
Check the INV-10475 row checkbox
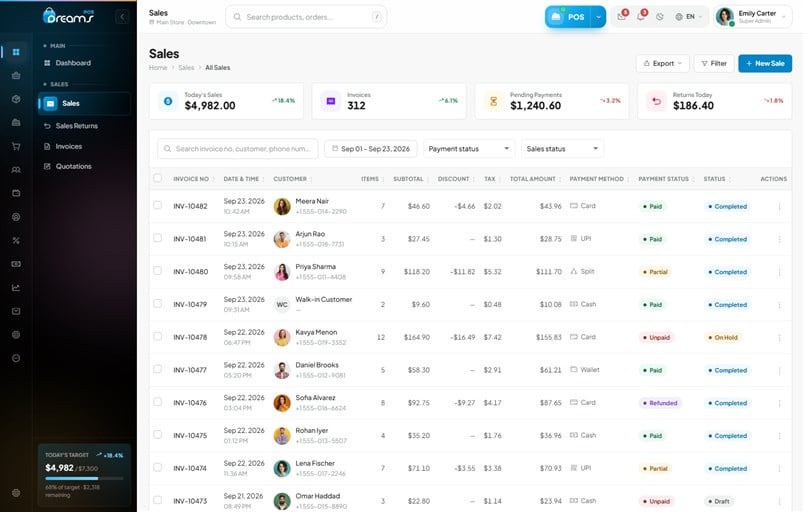[157, 435]
